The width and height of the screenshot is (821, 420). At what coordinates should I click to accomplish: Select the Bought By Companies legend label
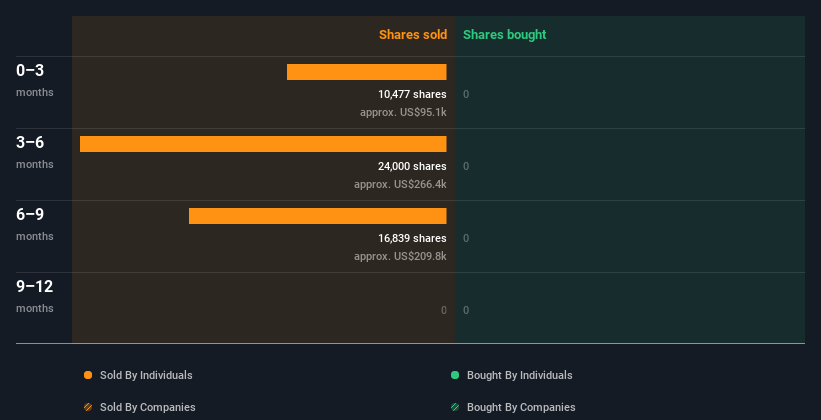pos(521,407)
